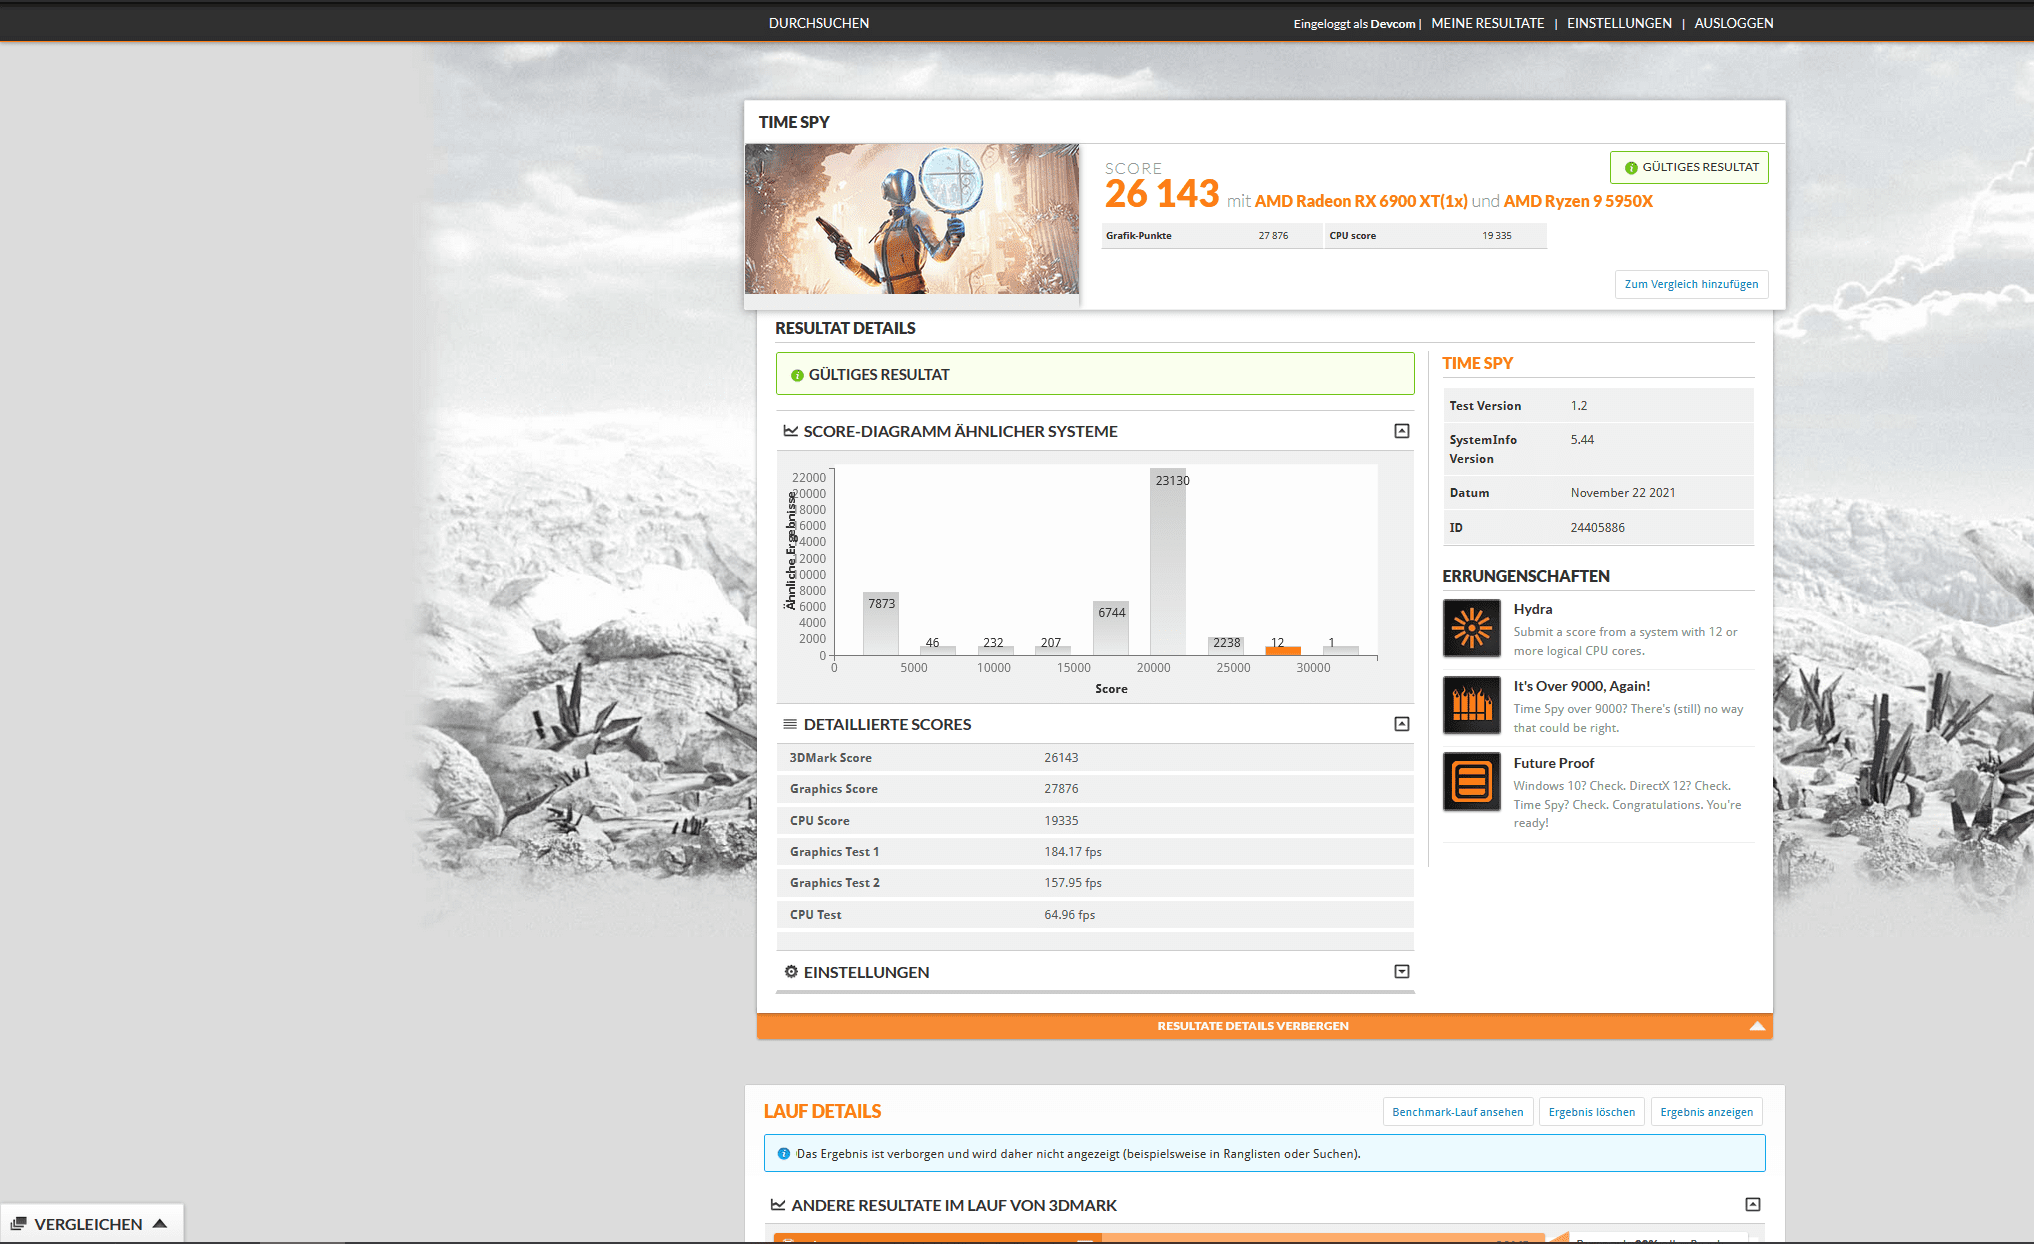Click the Hydra achievement title
The image size is (2034, 1244).
(x=1532, y=609)
